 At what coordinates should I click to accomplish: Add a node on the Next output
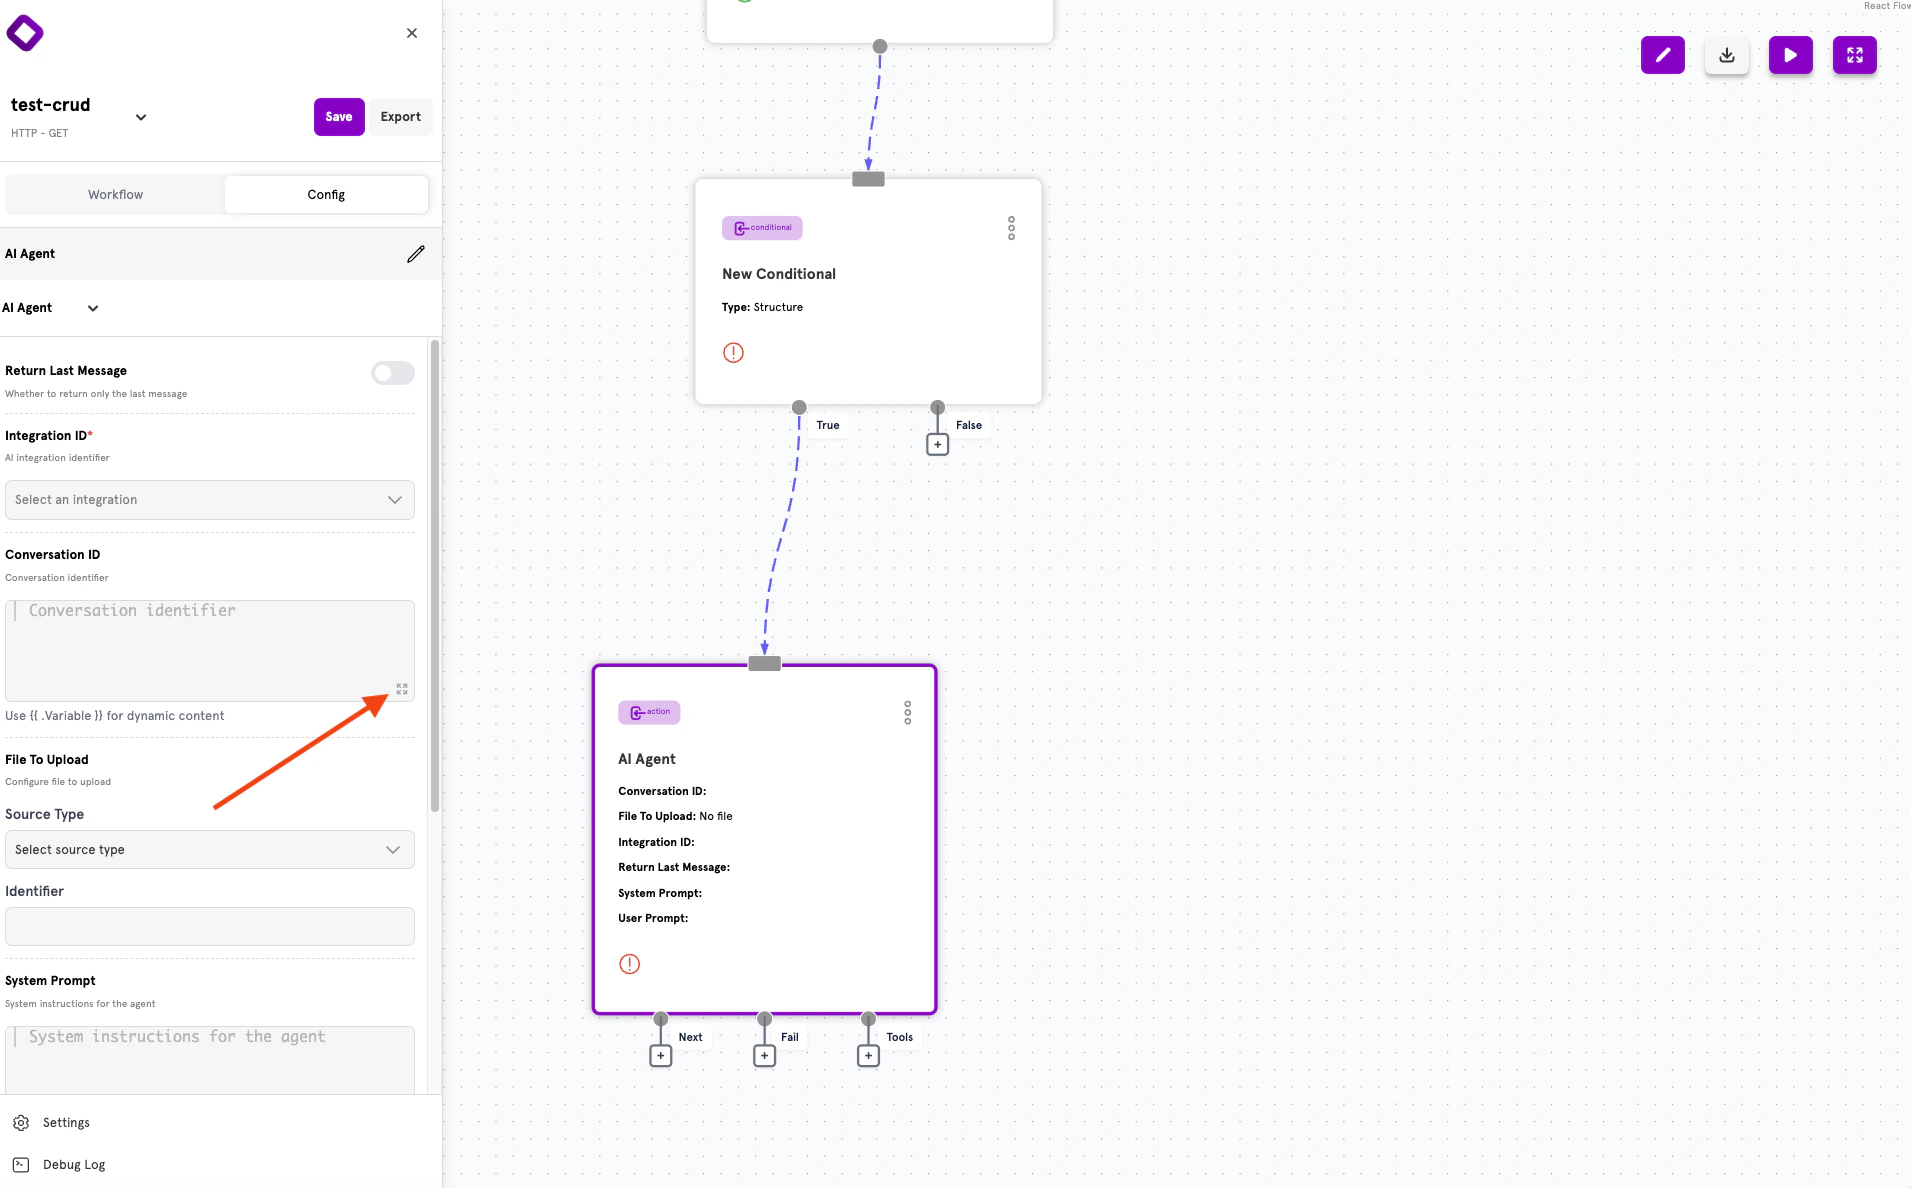coord(660,1056)
